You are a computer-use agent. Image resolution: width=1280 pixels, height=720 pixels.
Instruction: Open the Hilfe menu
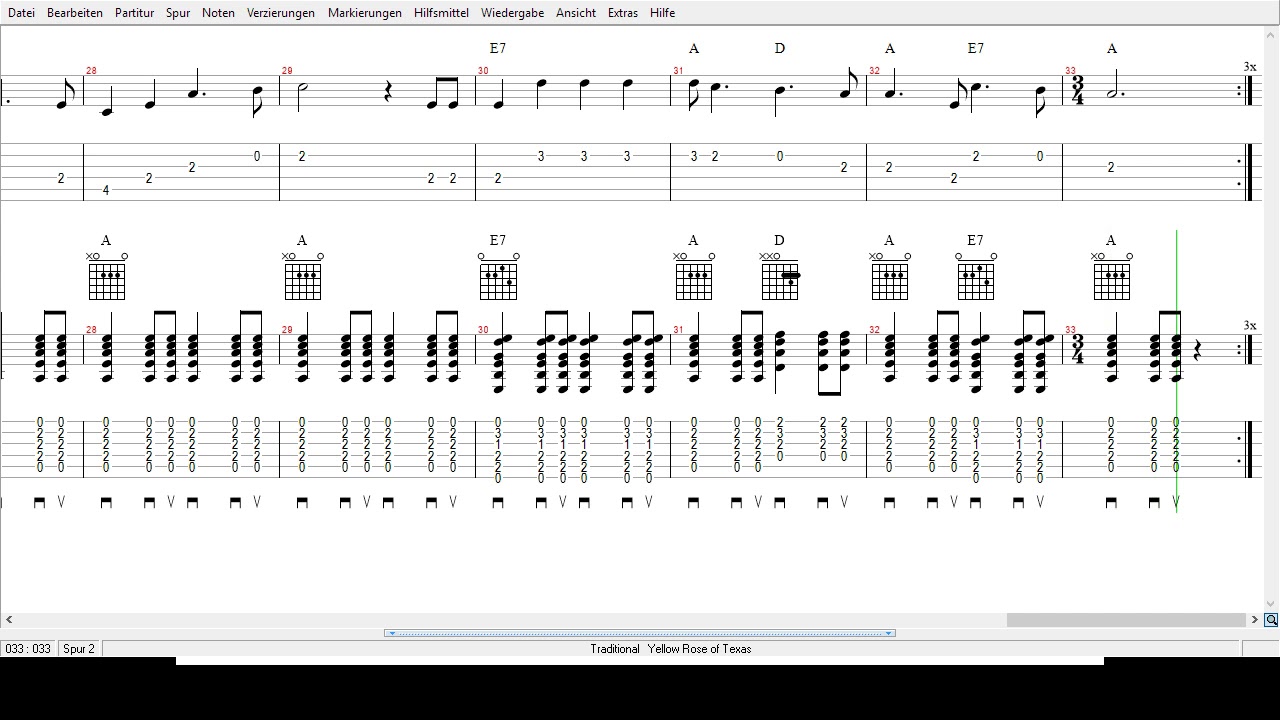coord(662,13)
